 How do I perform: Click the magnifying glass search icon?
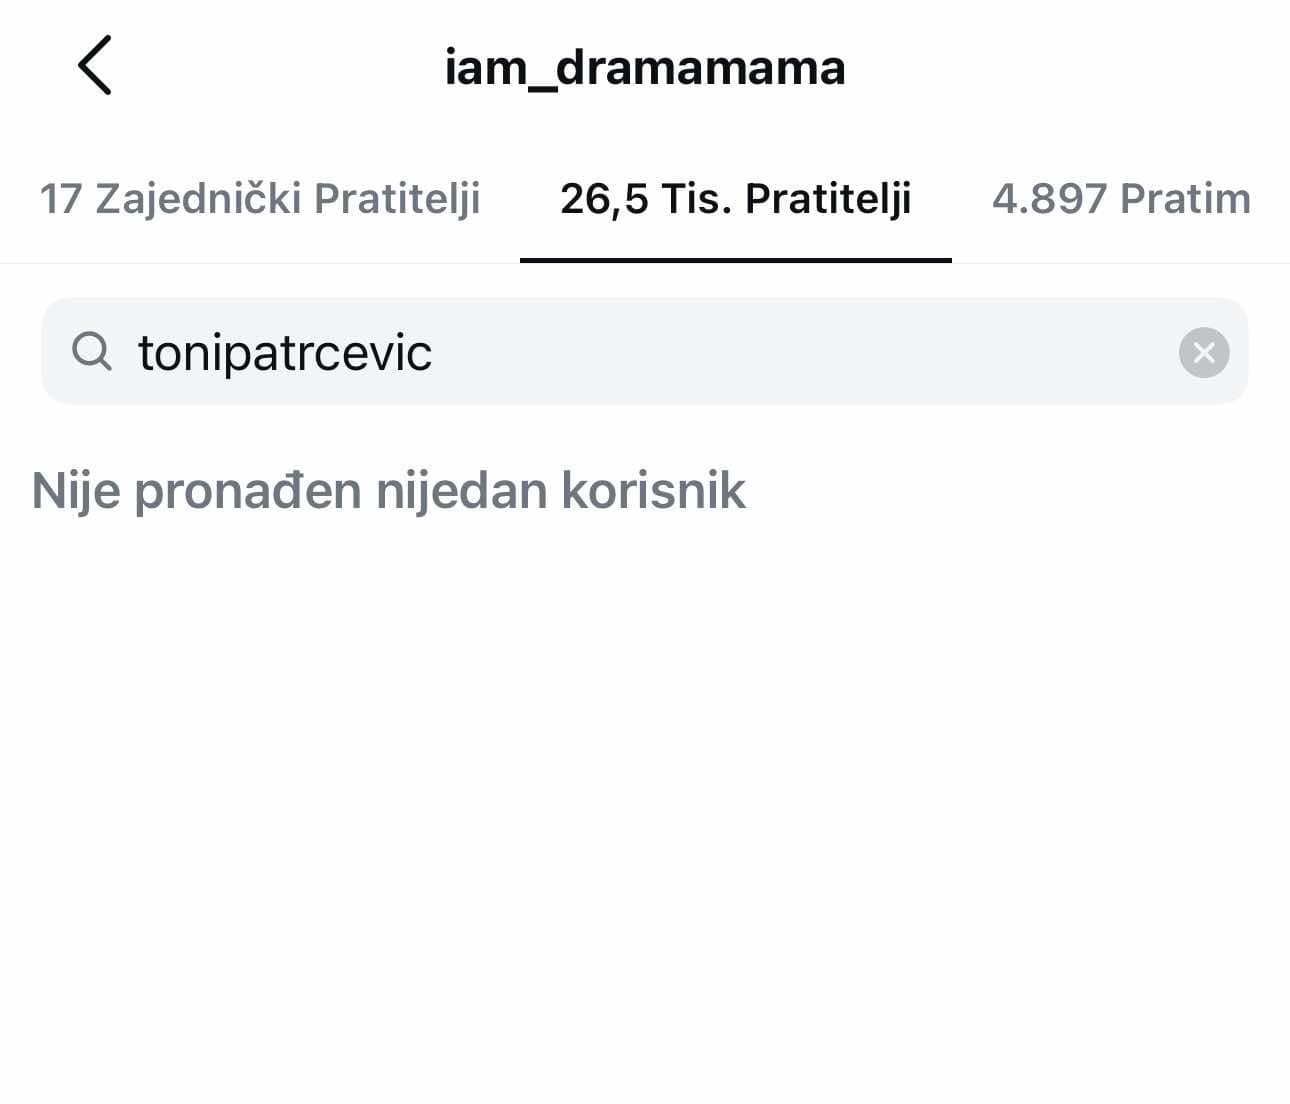pos(92,352)
